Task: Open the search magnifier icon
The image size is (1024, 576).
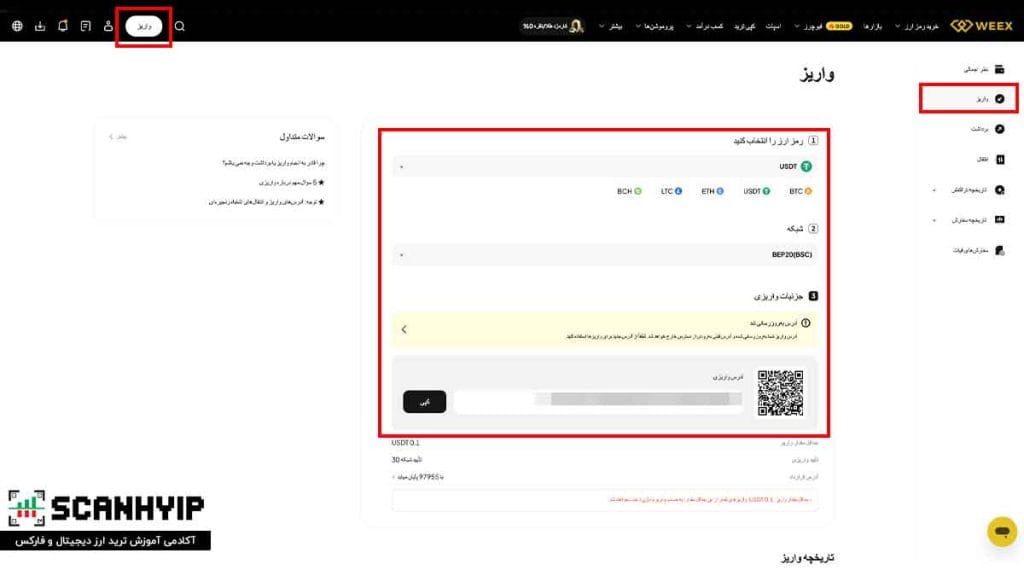Action: coord(180,26)
